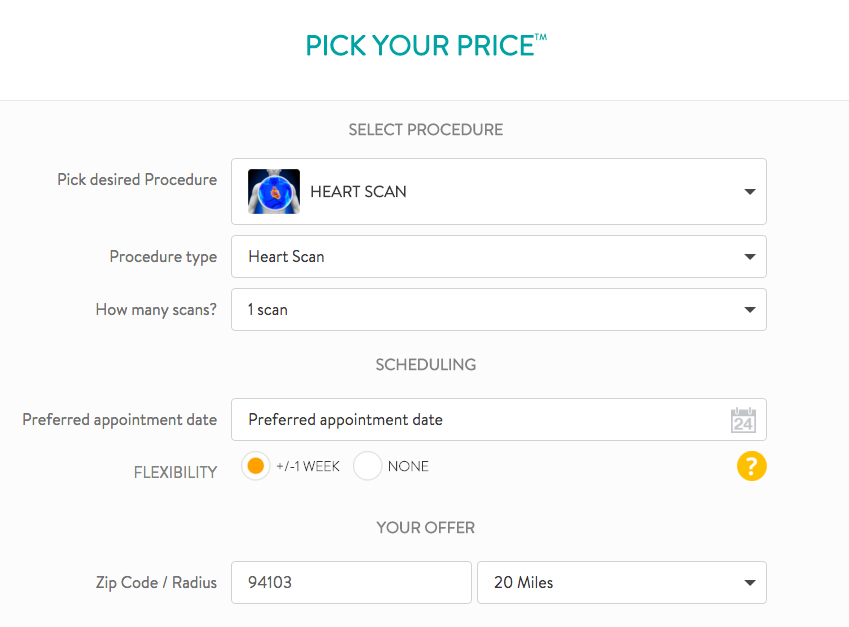The width and height of the screenshot is (849, 627).
Task: Click the Zip Code input field
Action: (x=351, y=583)
